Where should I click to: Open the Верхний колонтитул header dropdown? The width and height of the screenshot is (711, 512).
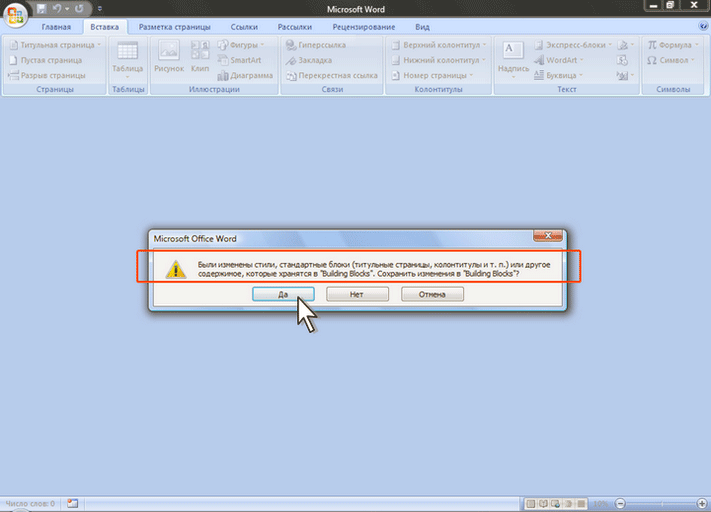(x=439, y=45)
